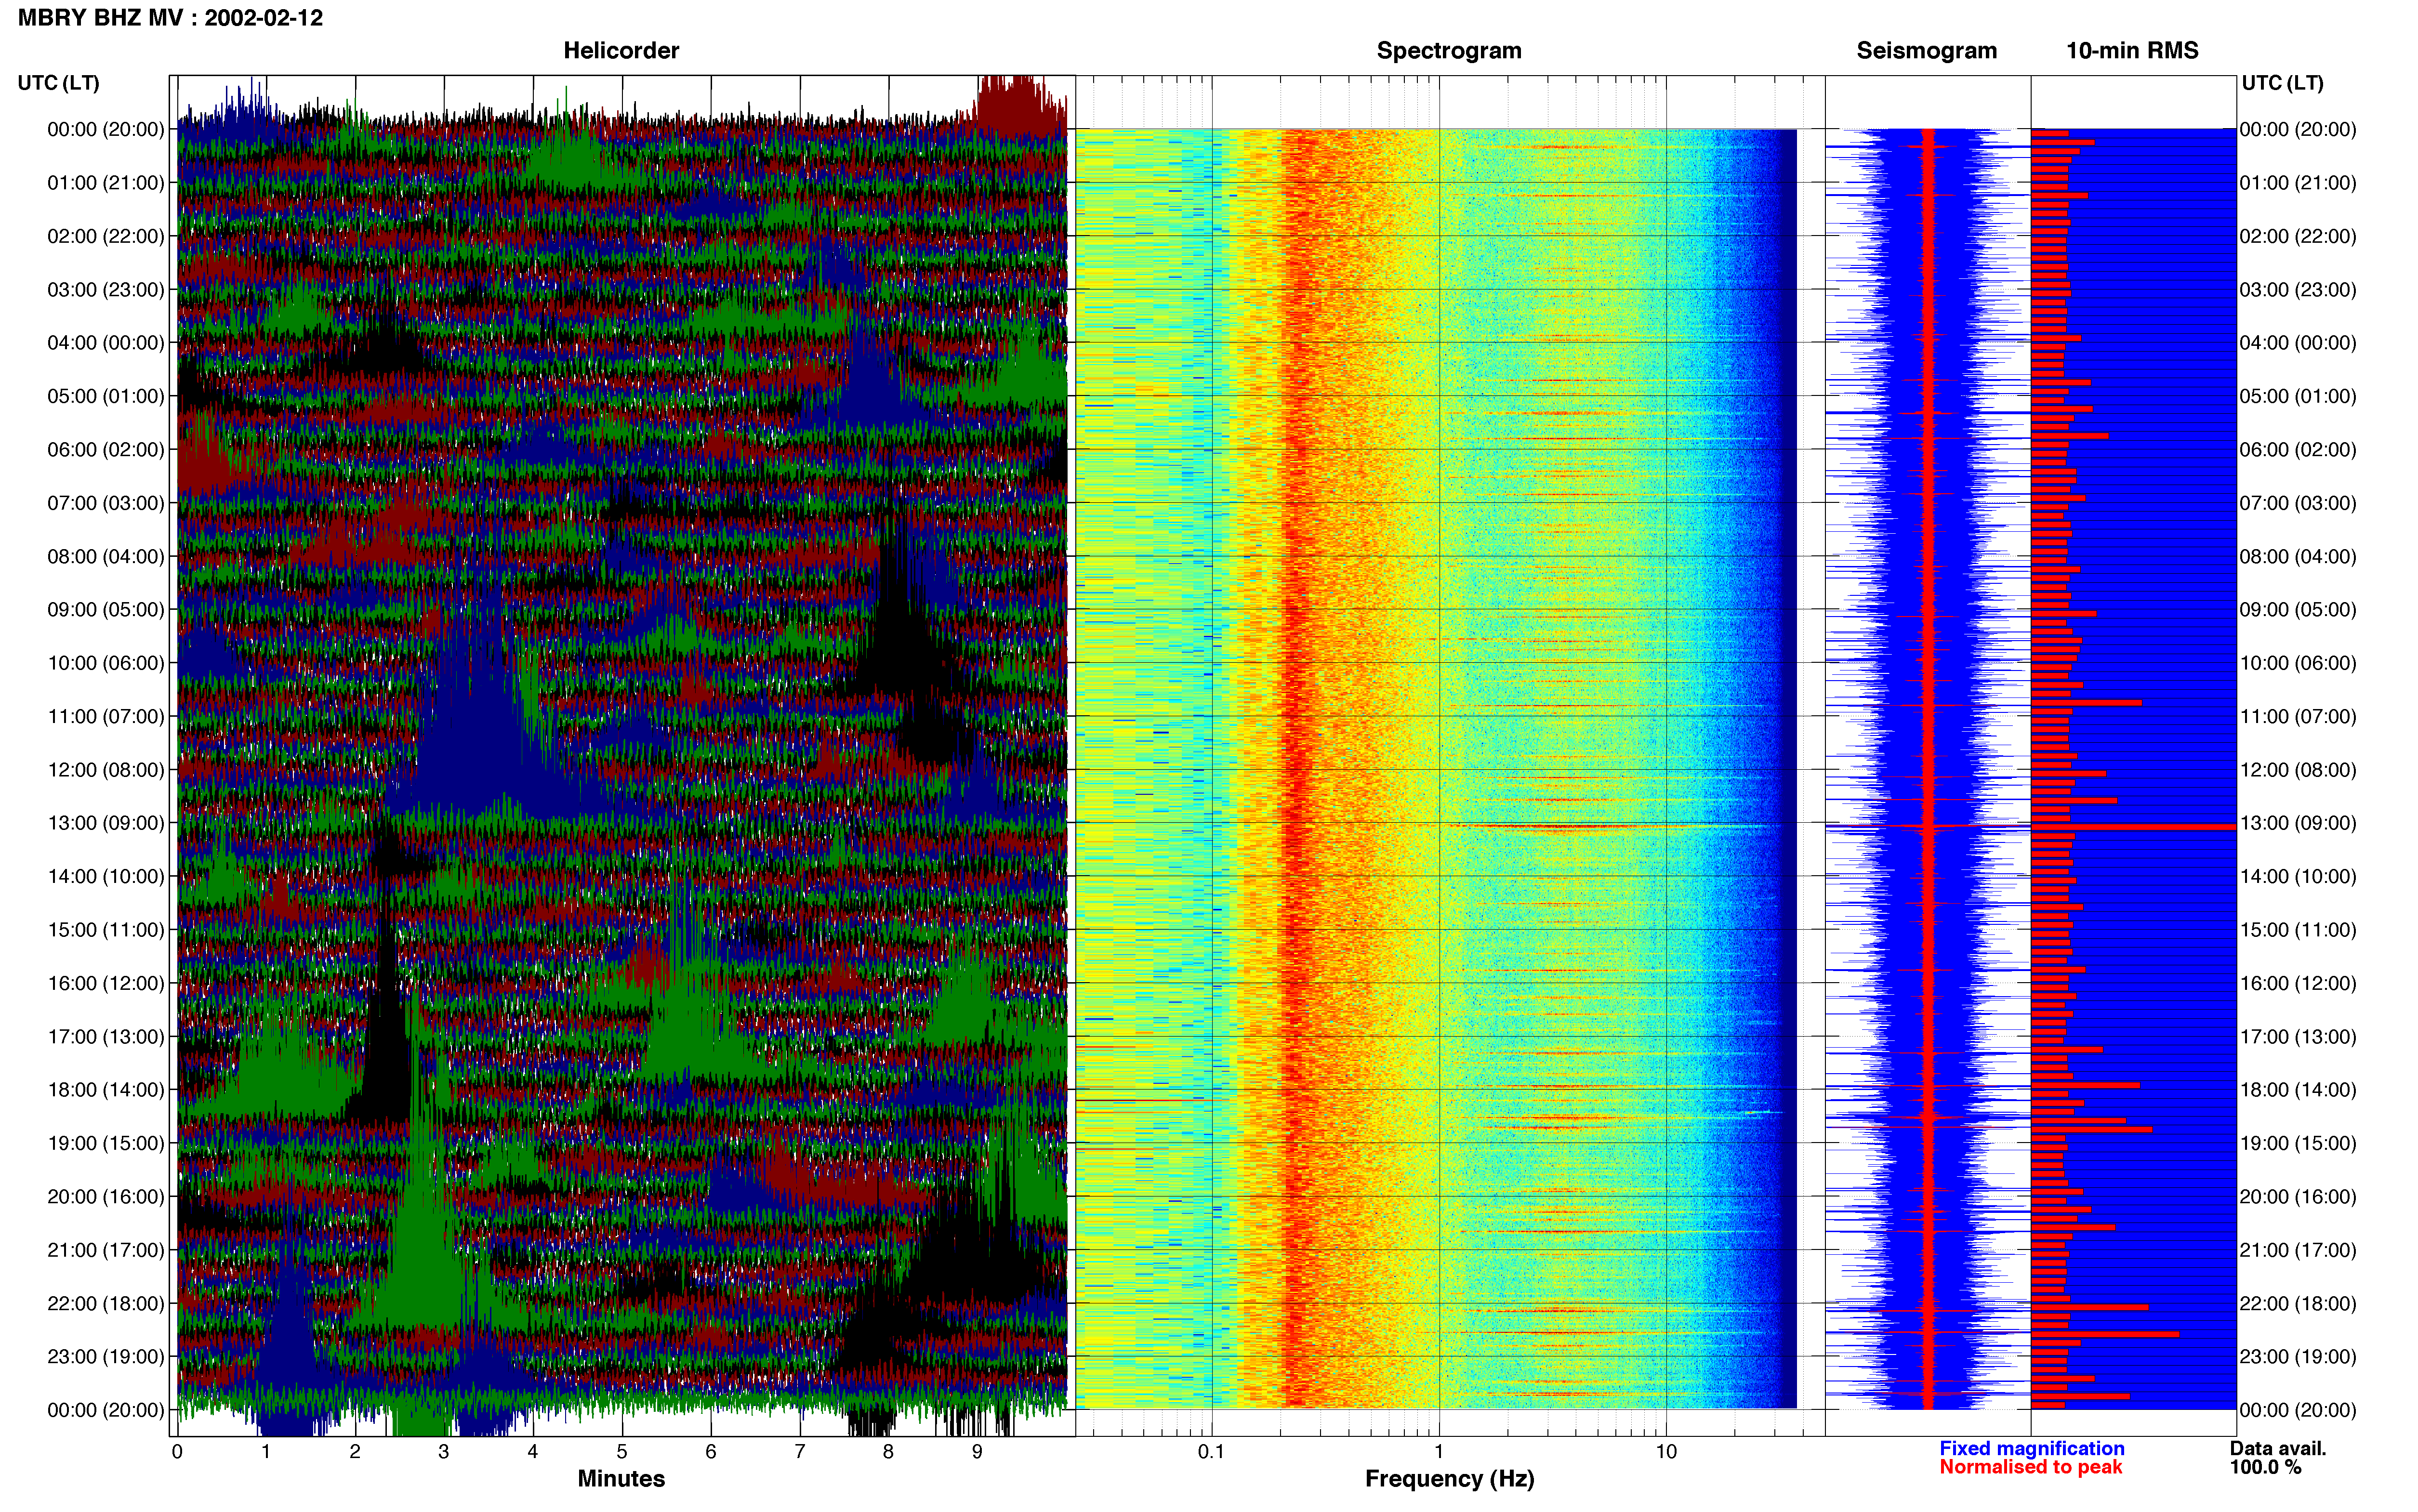Click left time label '13:00 (09:00)'
The width and height of the screenshot is (2418, 1512).
click(x=106, y=823)
